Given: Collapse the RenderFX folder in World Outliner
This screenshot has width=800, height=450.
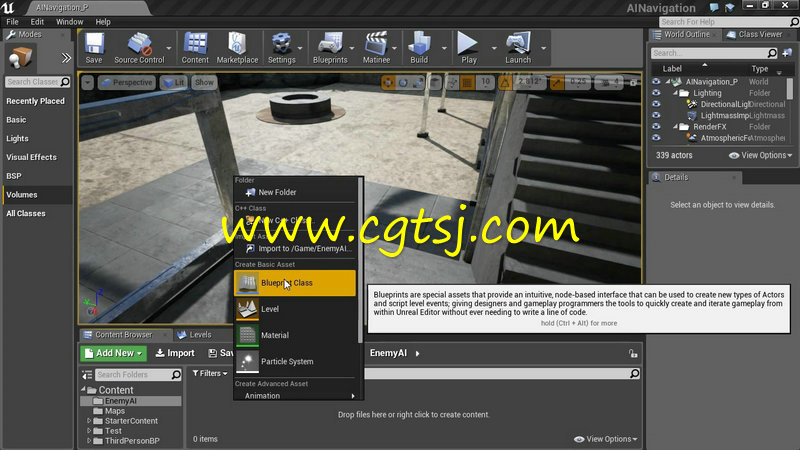Looking at the screenshot, I should pos(675,127).
